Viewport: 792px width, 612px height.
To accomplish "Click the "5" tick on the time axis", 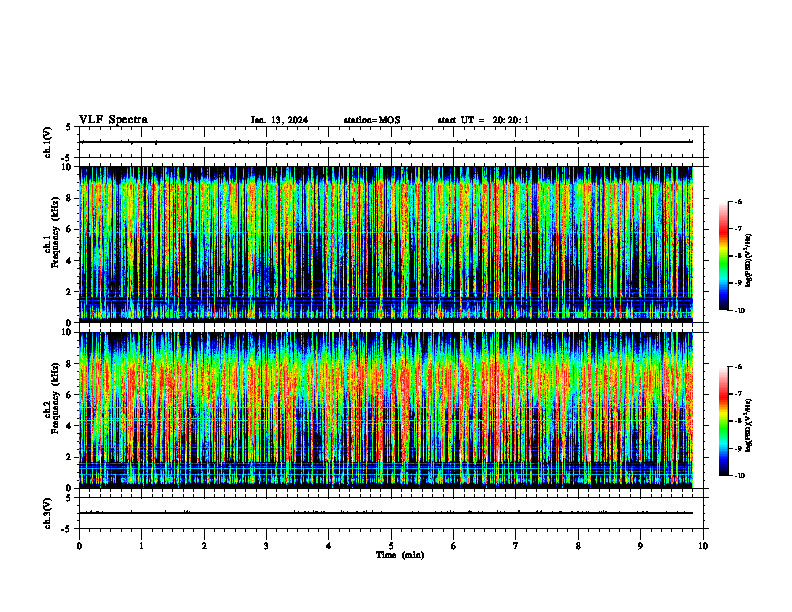I will click(391, 546).
